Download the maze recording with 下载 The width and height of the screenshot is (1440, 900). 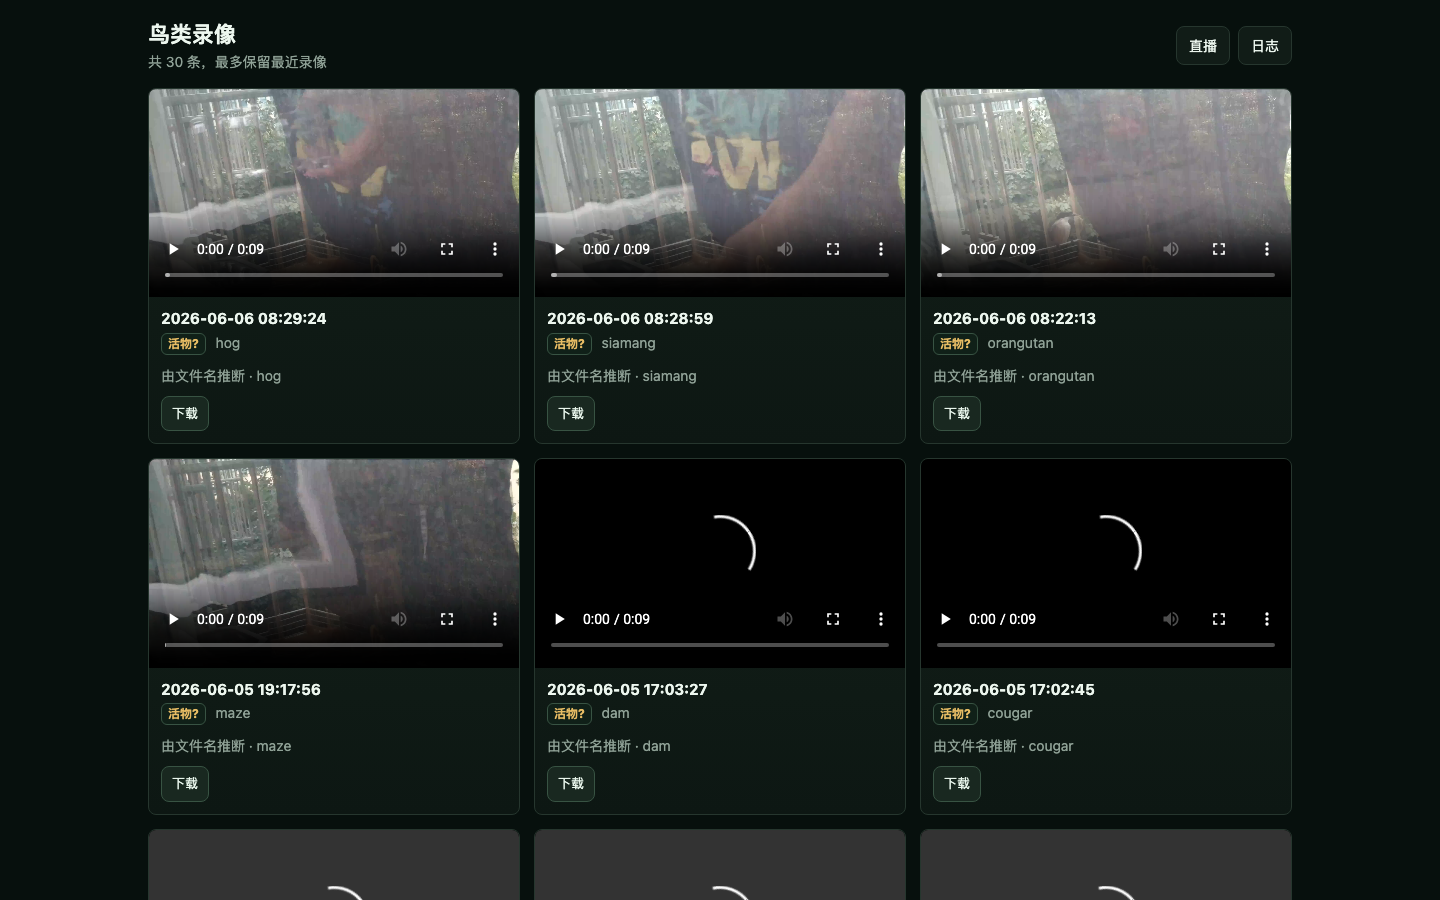click(185, 783)
